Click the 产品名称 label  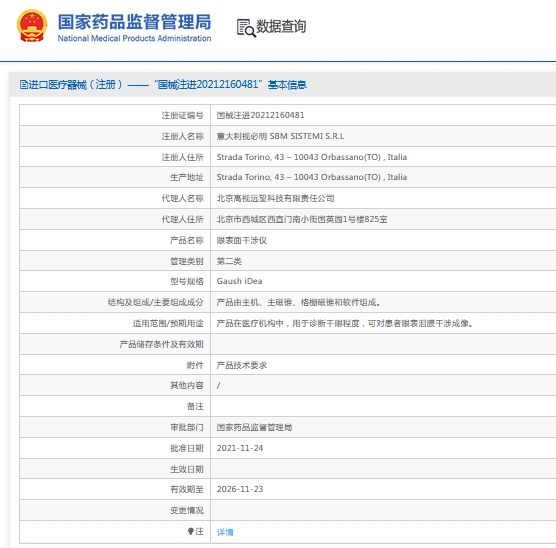(x=187, y=240)
